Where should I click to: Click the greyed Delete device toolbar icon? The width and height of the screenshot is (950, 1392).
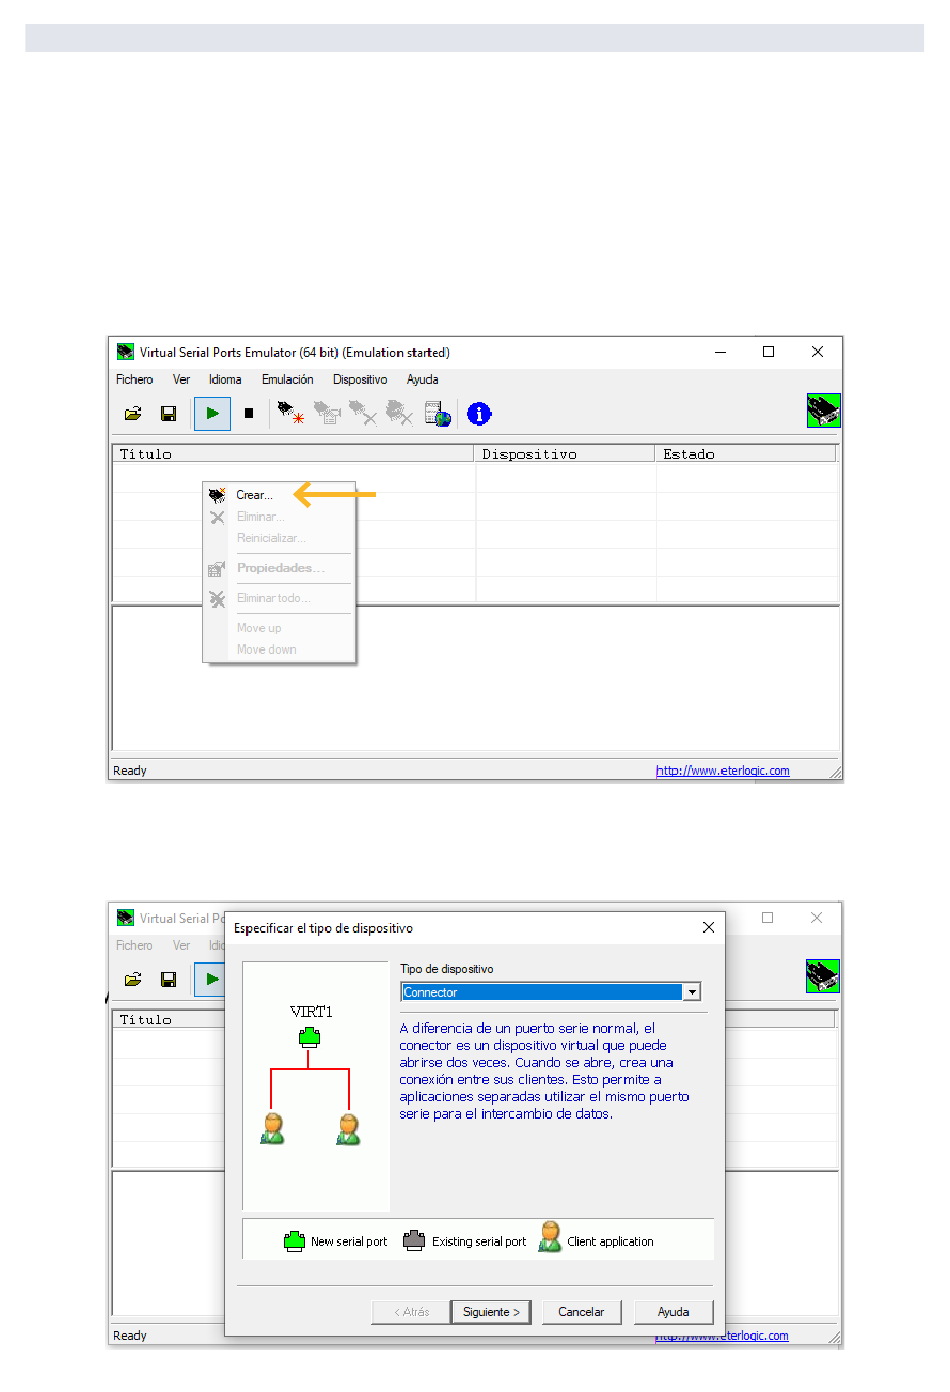pyautogui.click(x=362, y=414)
